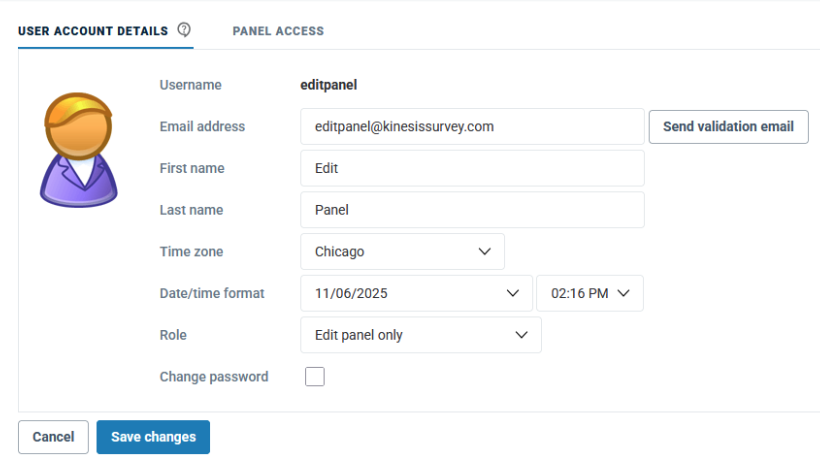Focus the Email address input field
This screenshot has width=820, height=460.
click(x=472, y=126)
